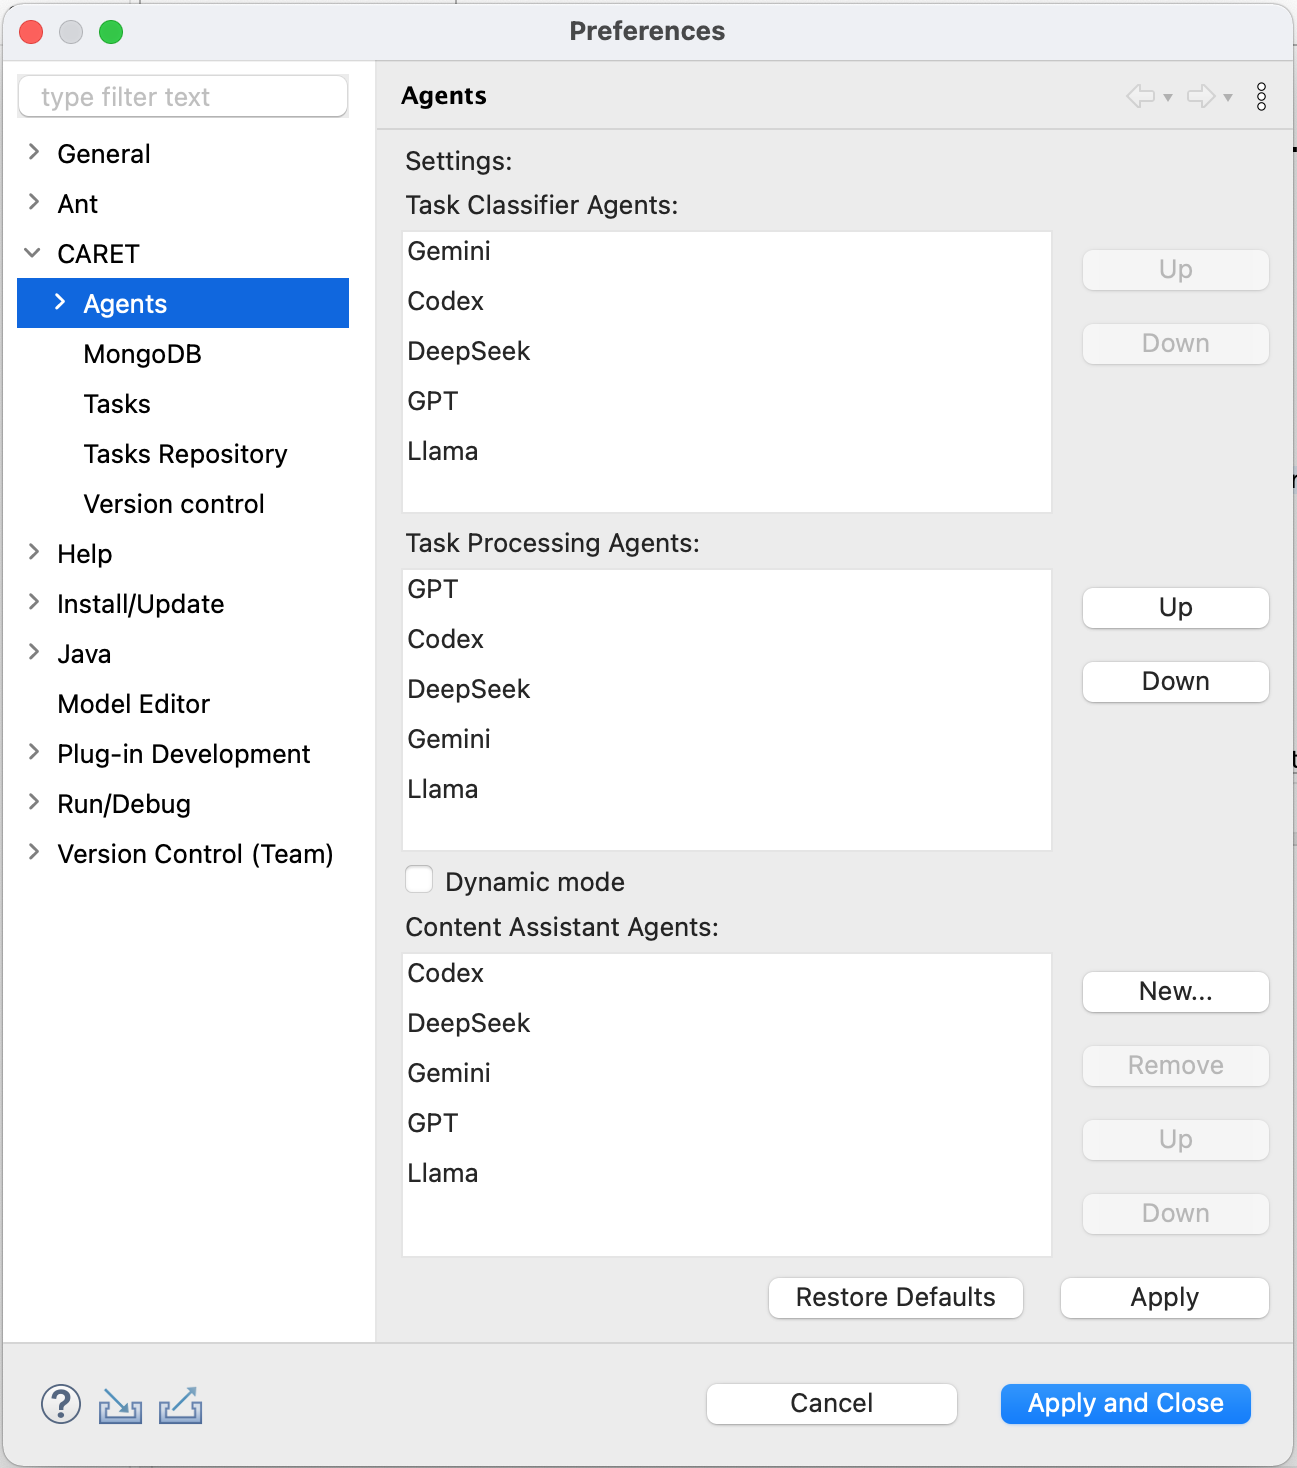Select MongoDB in the sidebar
1297x1468 pixels.
click(x=142, y=353)
